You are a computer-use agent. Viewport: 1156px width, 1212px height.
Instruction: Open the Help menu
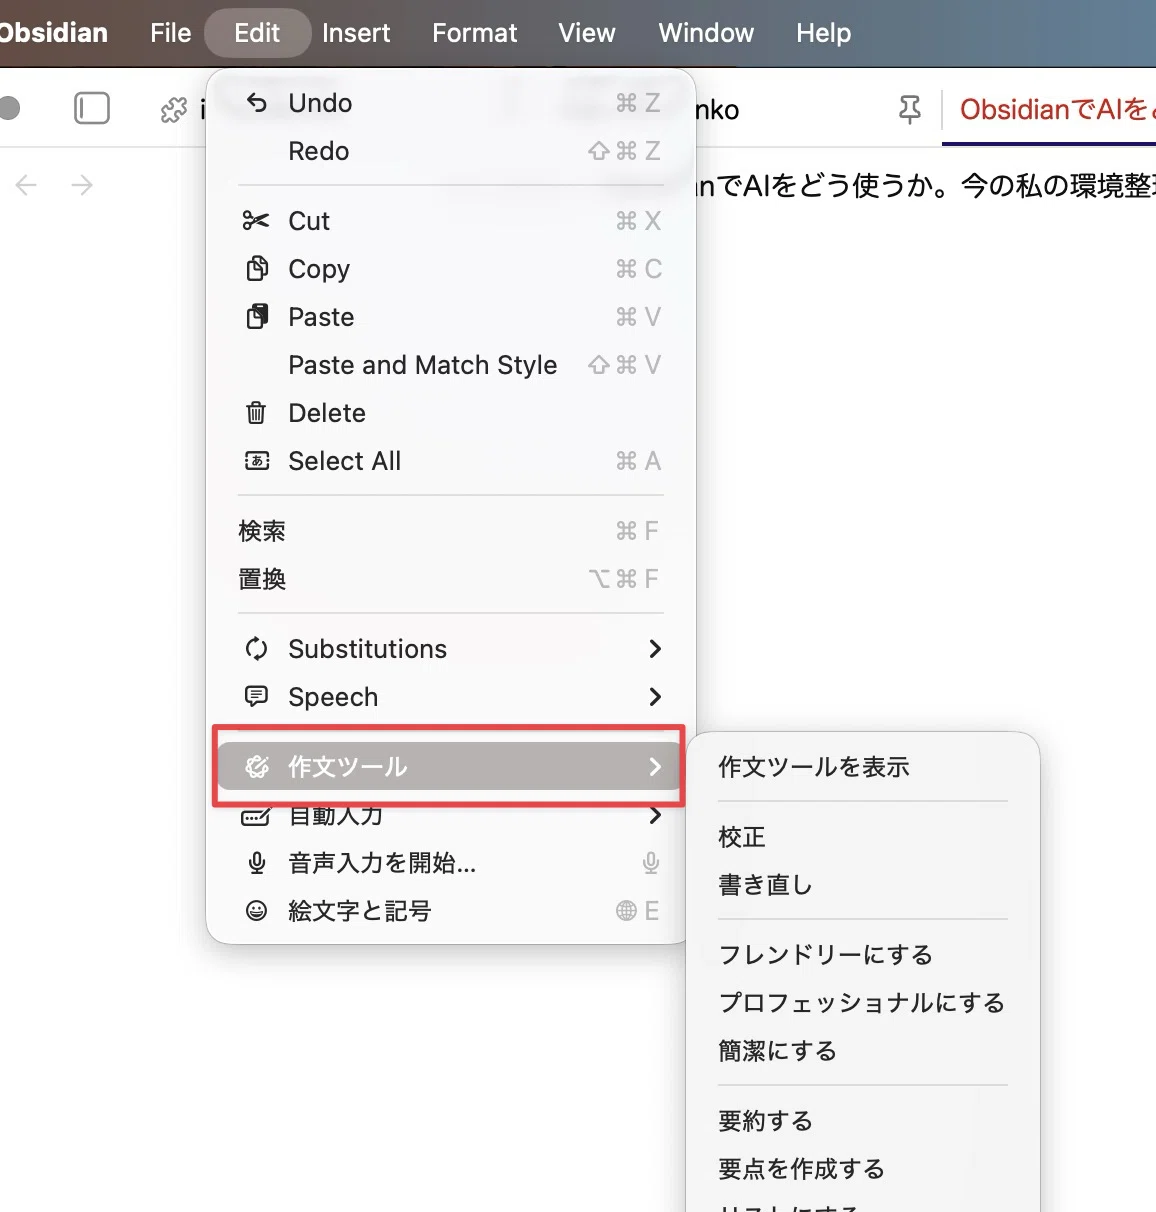pyautogui.click(x=824, y=33)
